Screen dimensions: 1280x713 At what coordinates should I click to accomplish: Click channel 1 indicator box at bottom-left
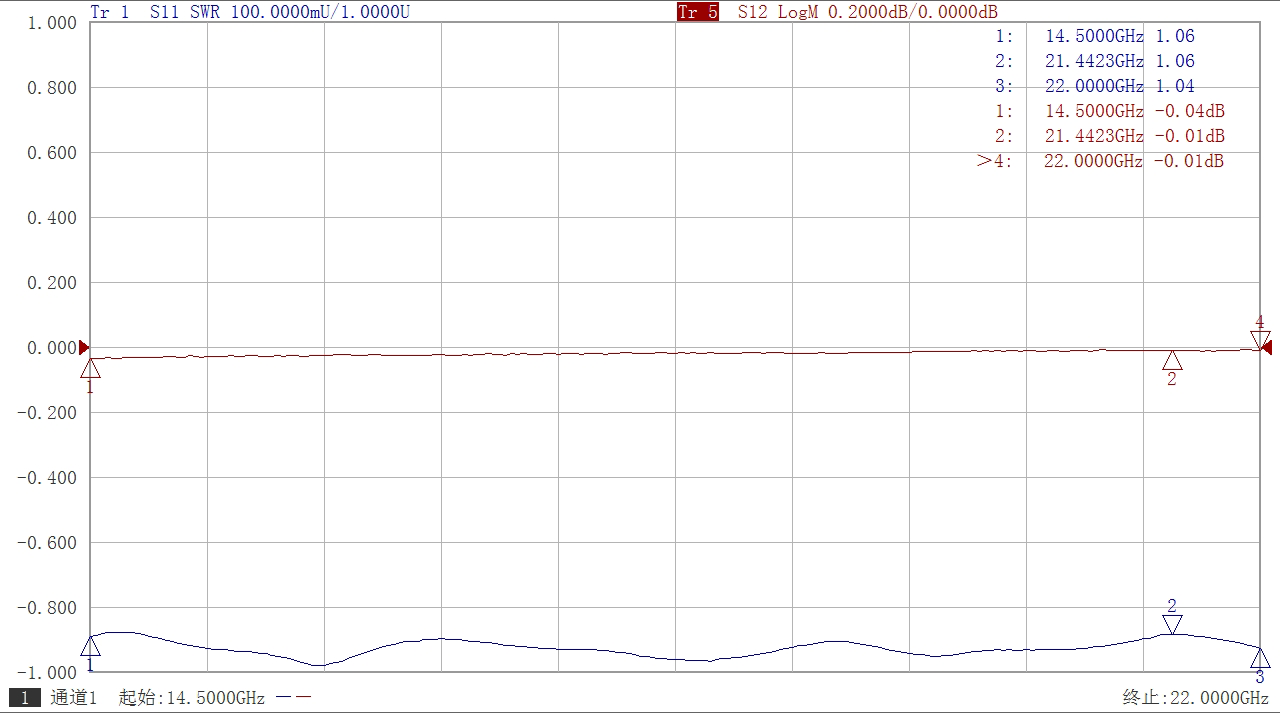pos(24,698)
